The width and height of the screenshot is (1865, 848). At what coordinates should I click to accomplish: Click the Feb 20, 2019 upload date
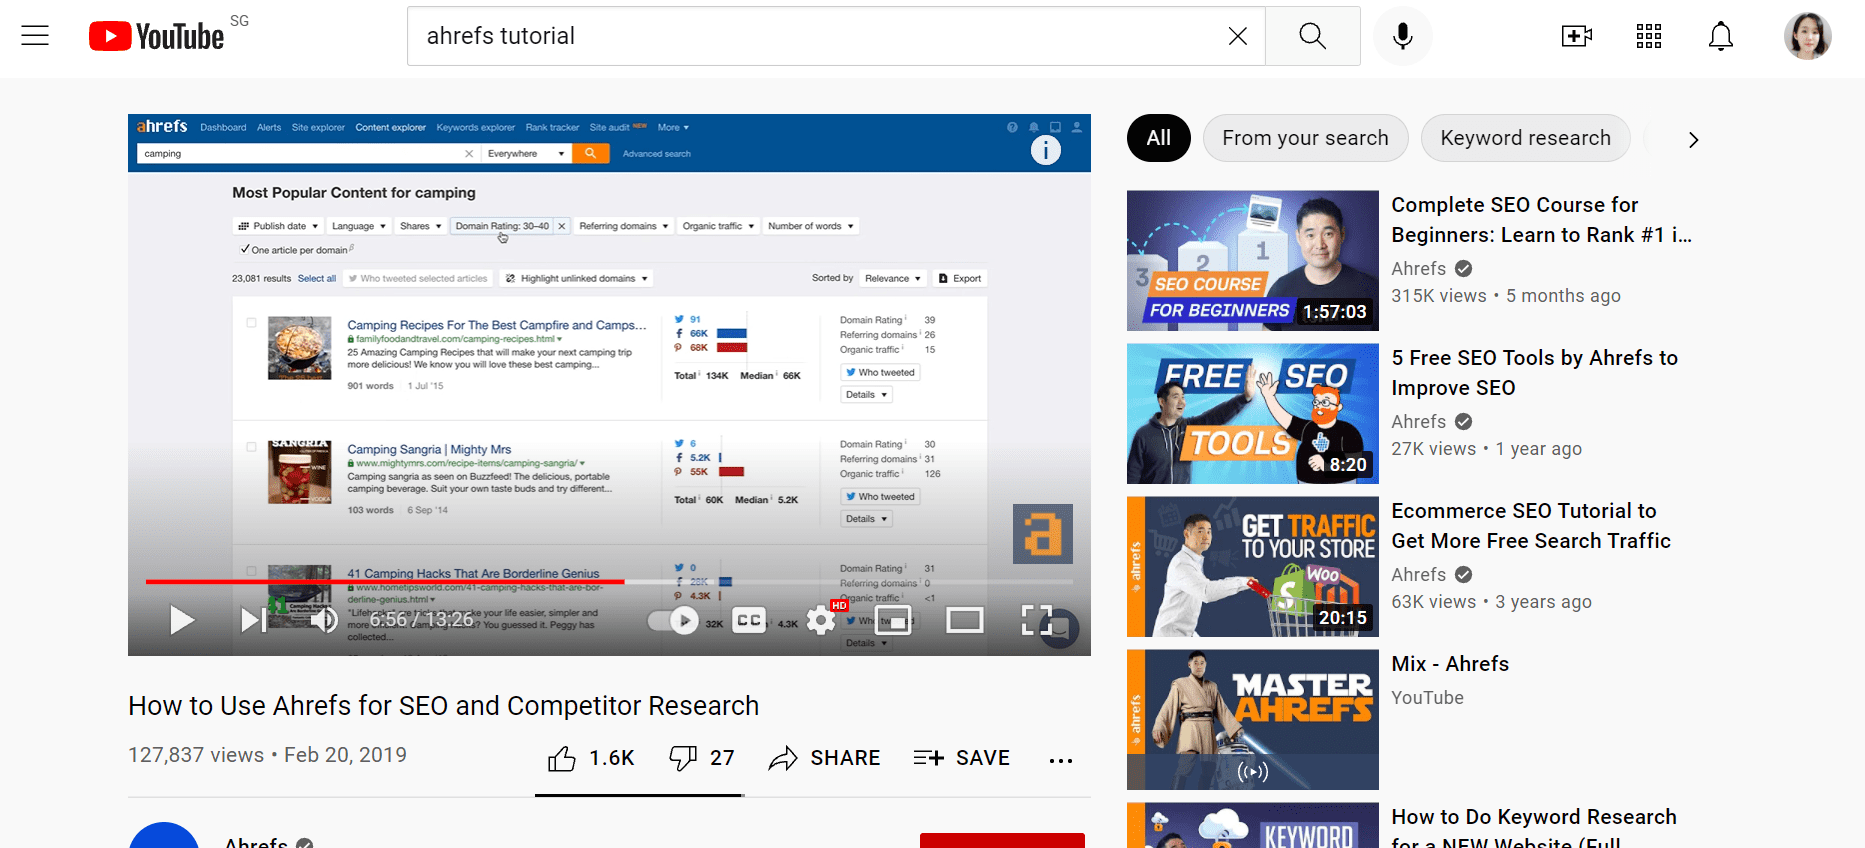(x=345, y=755)
